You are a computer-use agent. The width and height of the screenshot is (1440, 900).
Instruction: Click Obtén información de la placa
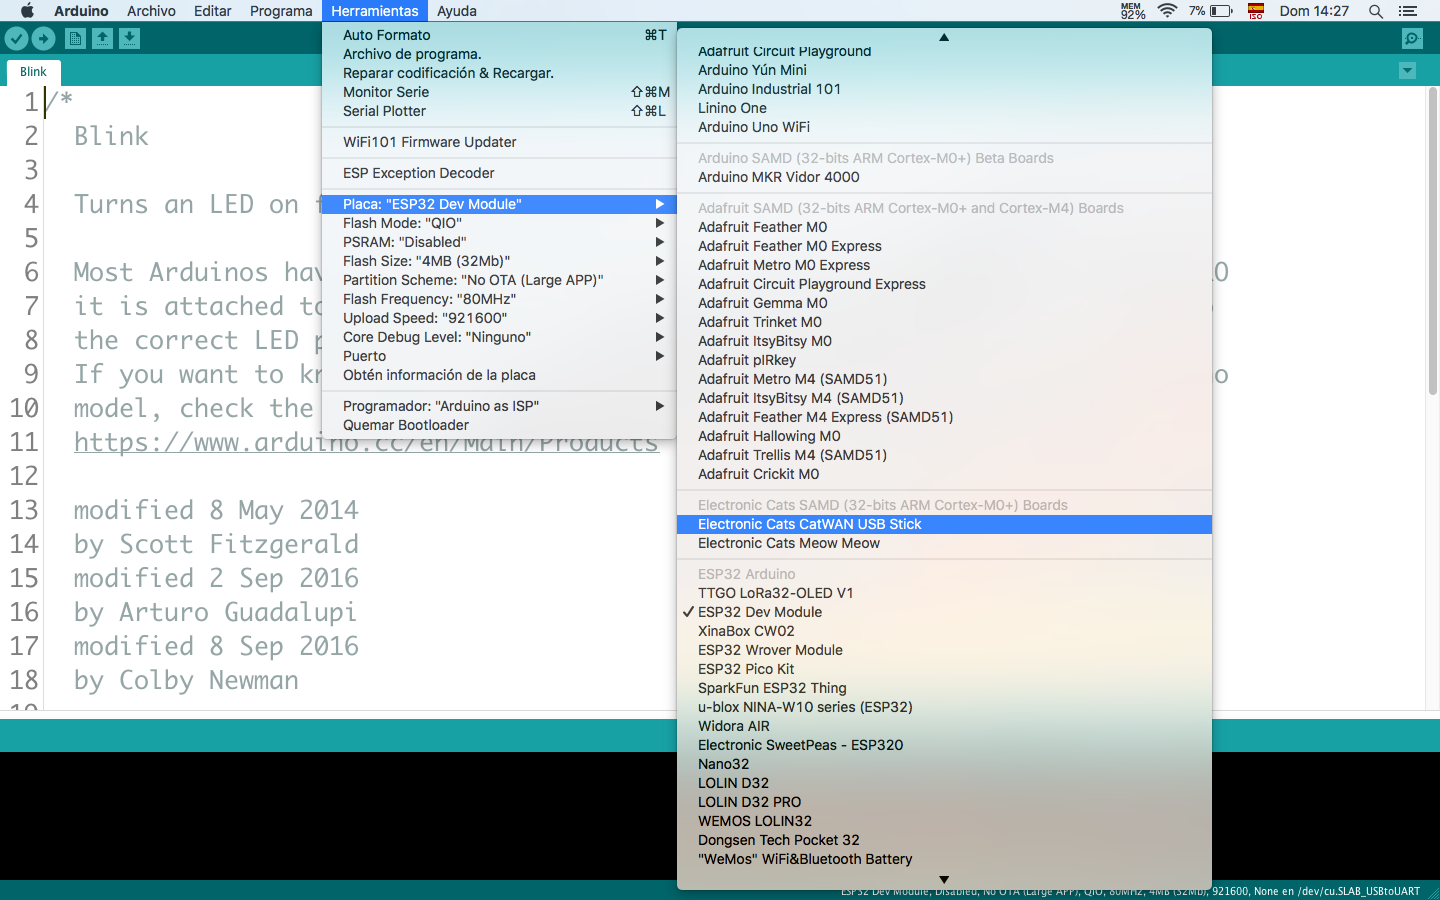499,375
